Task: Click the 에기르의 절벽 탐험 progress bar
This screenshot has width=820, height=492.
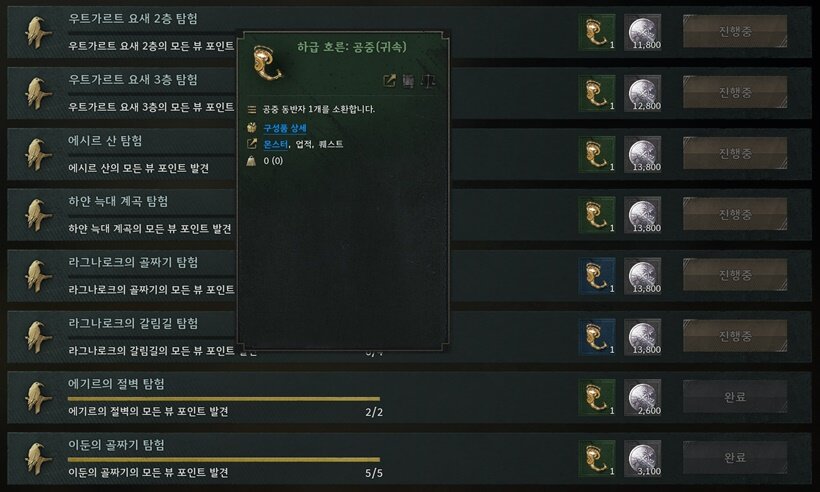Action: (x=224, y=399)
